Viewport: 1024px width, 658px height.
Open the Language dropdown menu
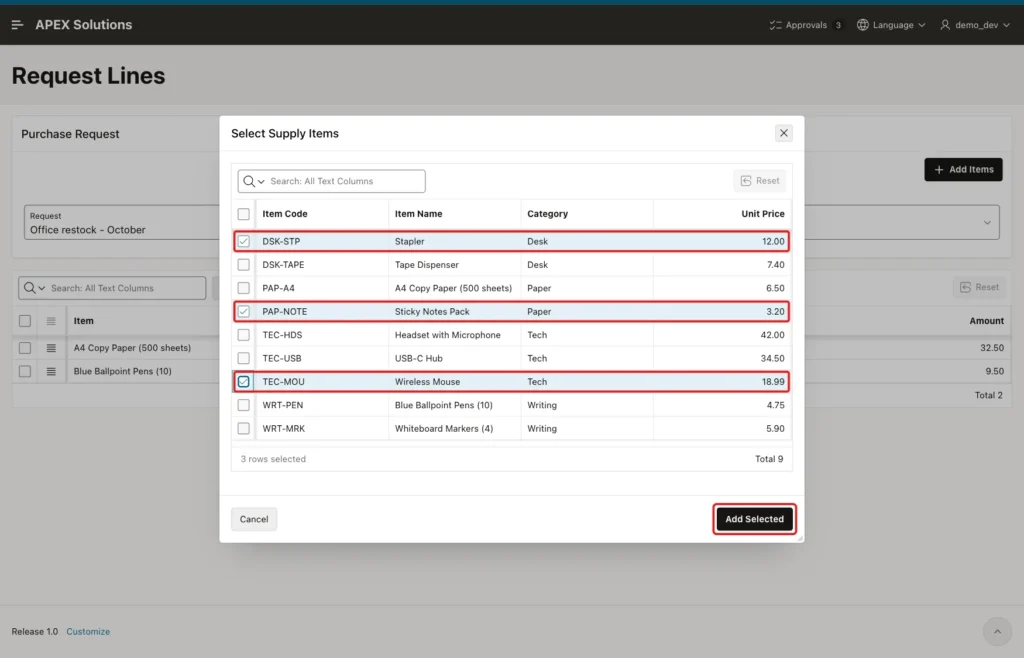(x=891, y=25)
